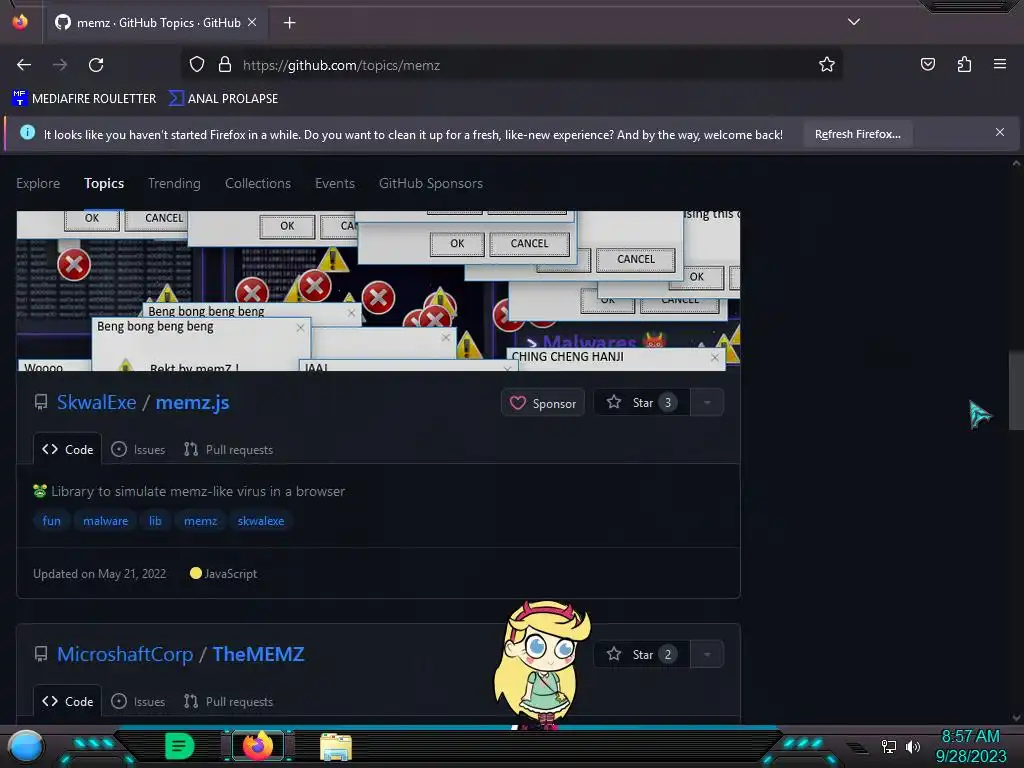Open the memz.js Code tab
This screenshot has width=1024, height=768.
[67, 449]
